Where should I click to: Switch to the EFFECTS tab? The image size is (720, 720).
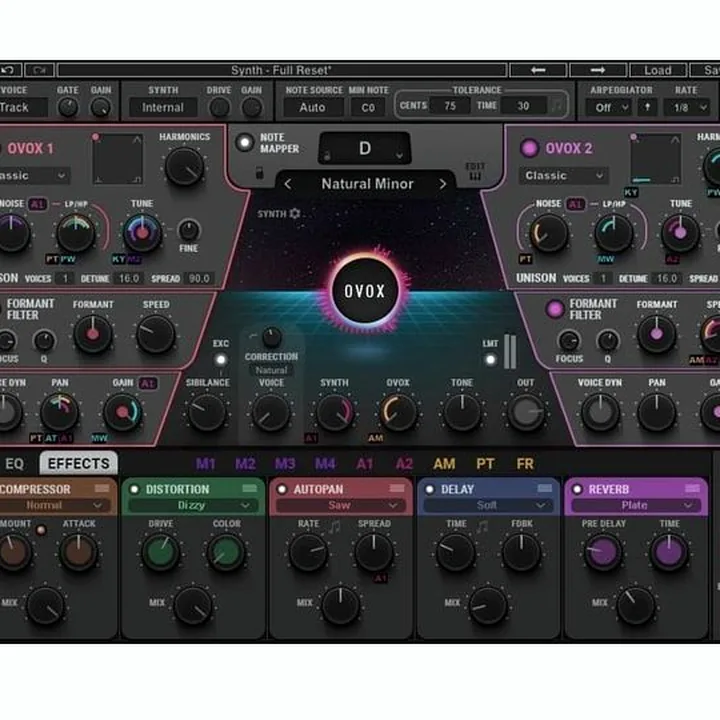point(79,464)
